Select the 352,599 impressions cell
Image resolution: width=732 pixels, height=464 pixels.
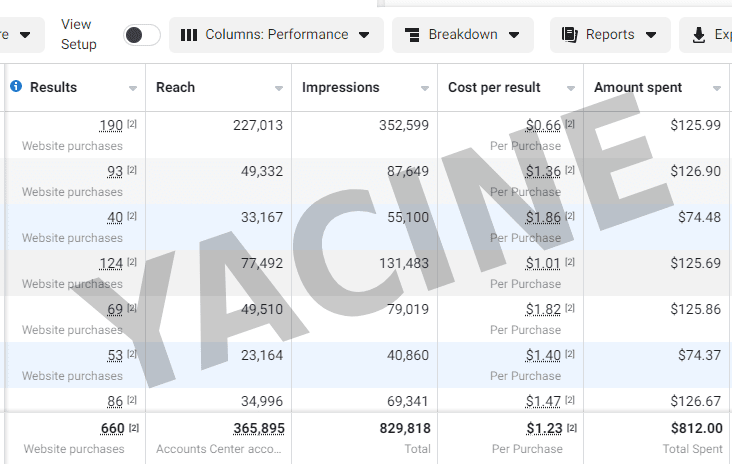pos(404,125)
